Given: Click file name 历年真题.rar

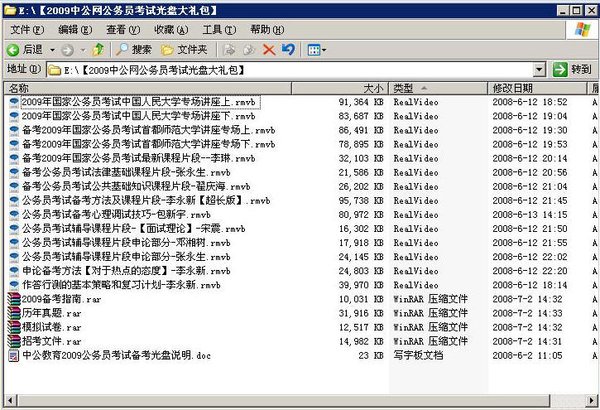Looking at the screenshot, I should coord(52,313).
